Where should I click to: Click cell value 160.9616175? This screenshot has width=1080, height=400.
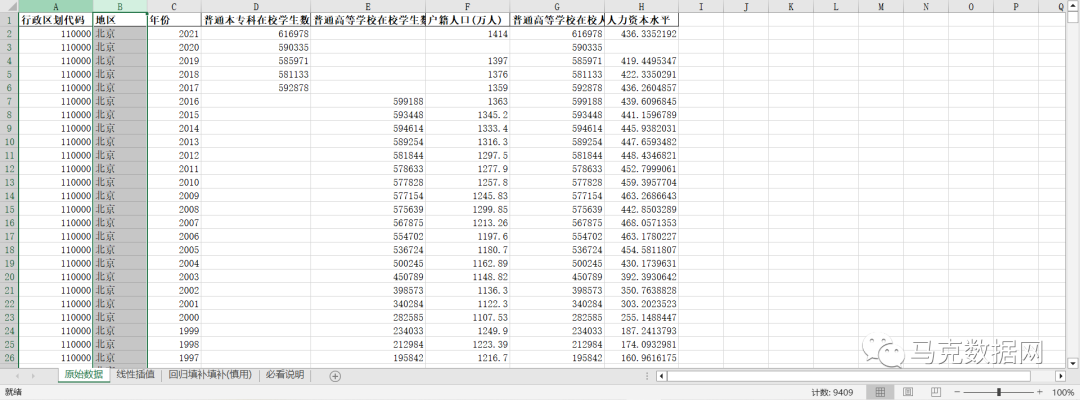click(x=642, y=358)
